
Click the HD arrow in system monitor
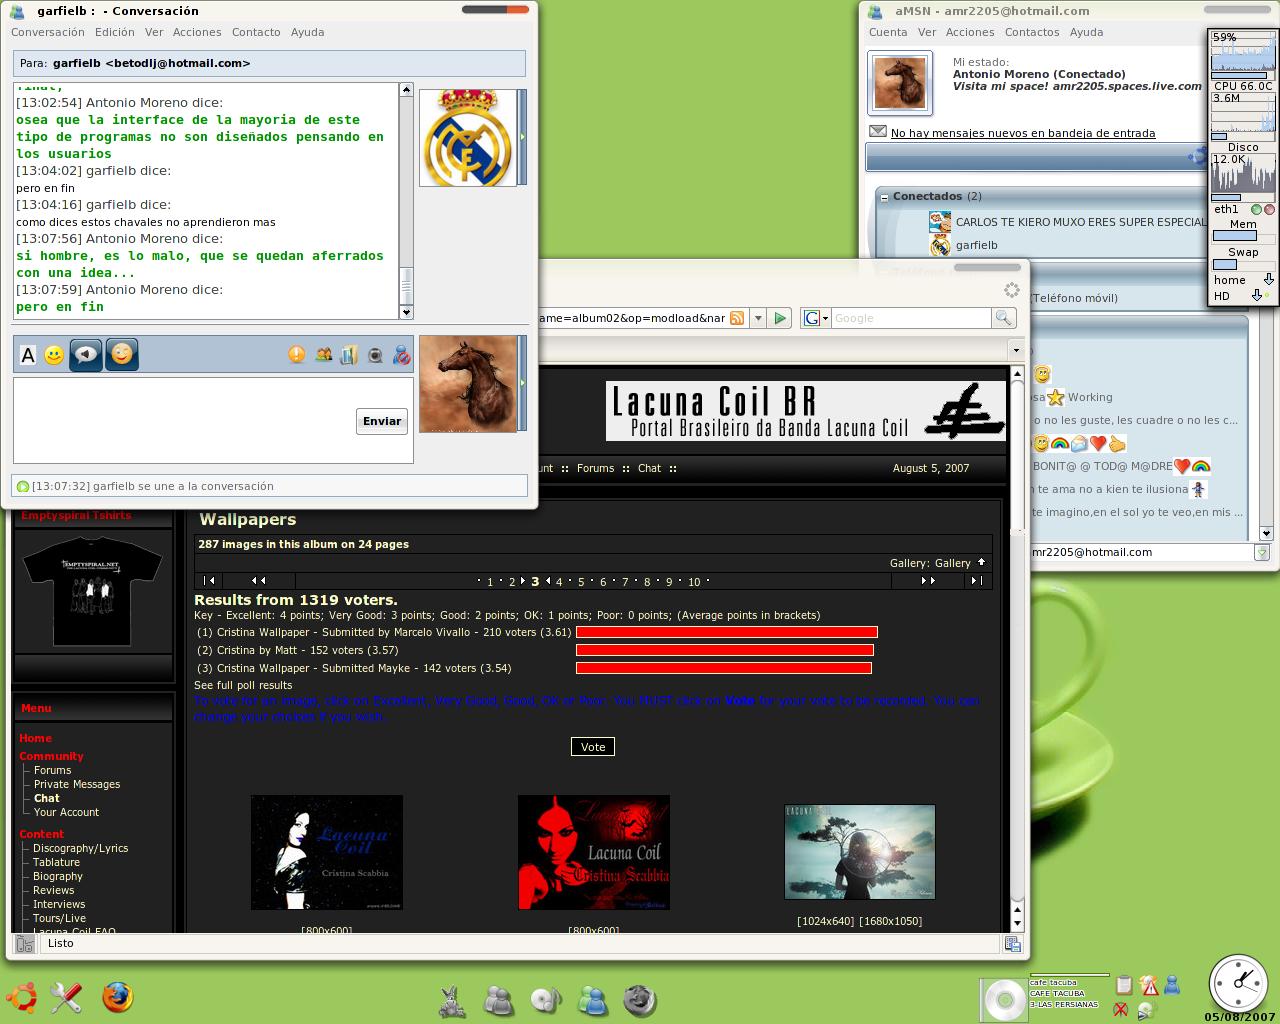pos(1257,296)
